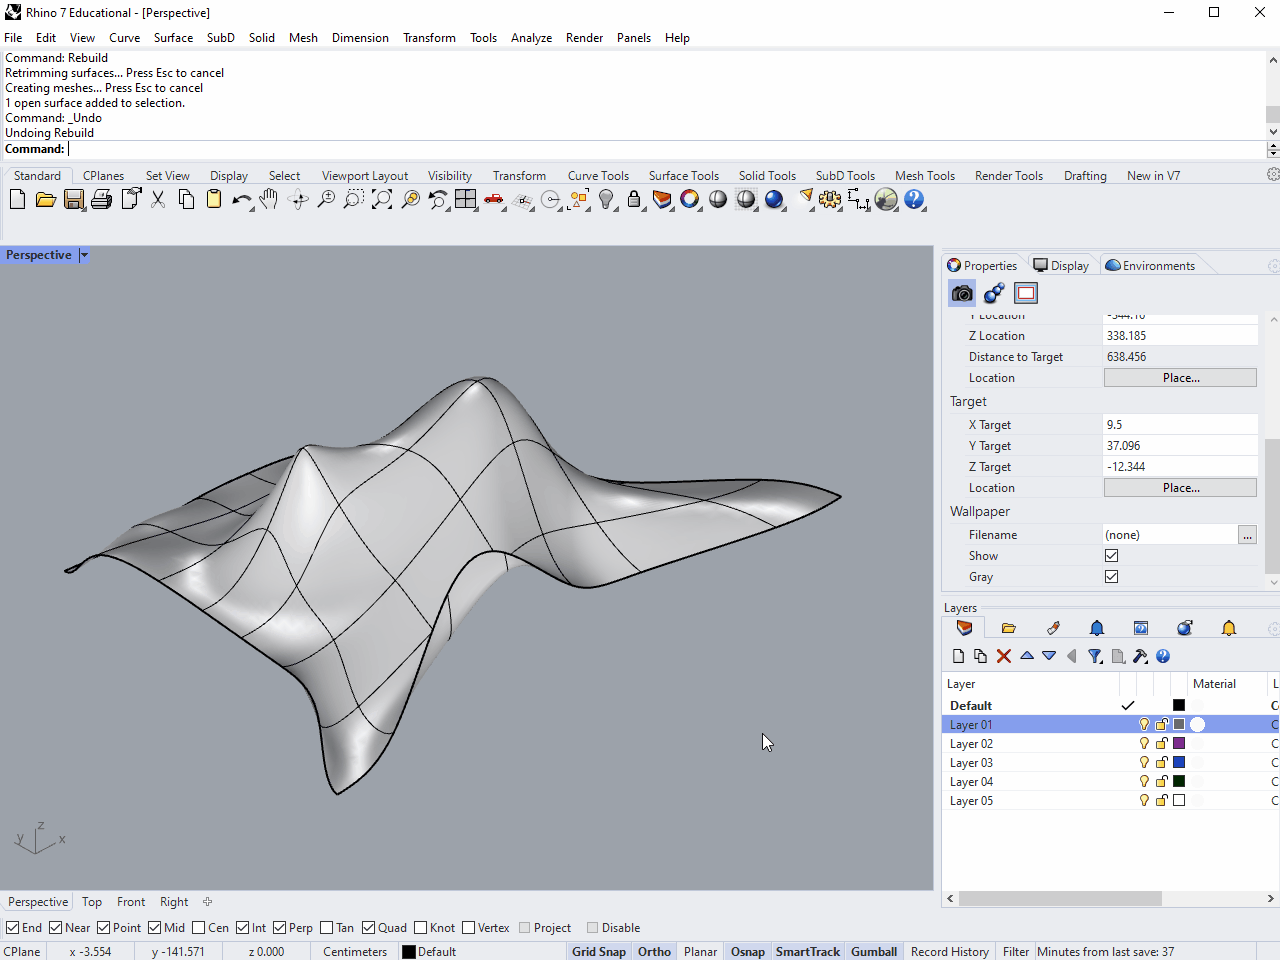Image resolution: width=1280 pixels, height=960 pixels.
Task: Select the Zoom Extents toolbar icon
Action: tap(382, 200)
